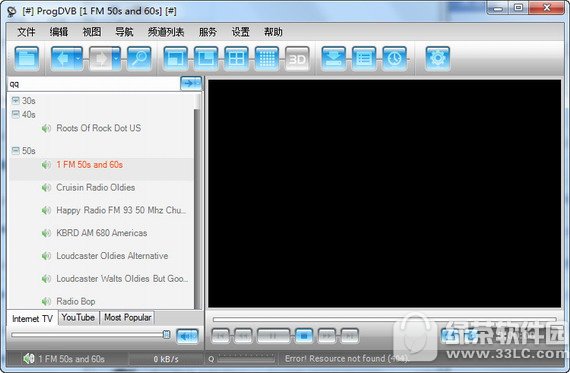570x373 pixels.
Task: Open the 文件 menu
Action: [26, 32]
